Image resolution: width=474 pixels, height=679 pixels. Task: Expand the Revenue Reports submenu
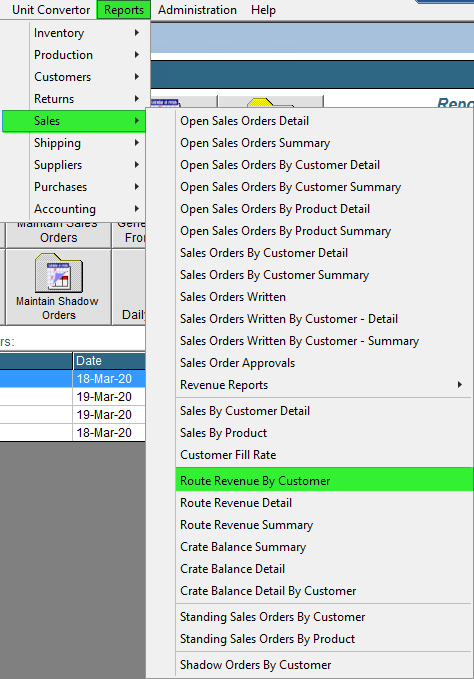324,385
